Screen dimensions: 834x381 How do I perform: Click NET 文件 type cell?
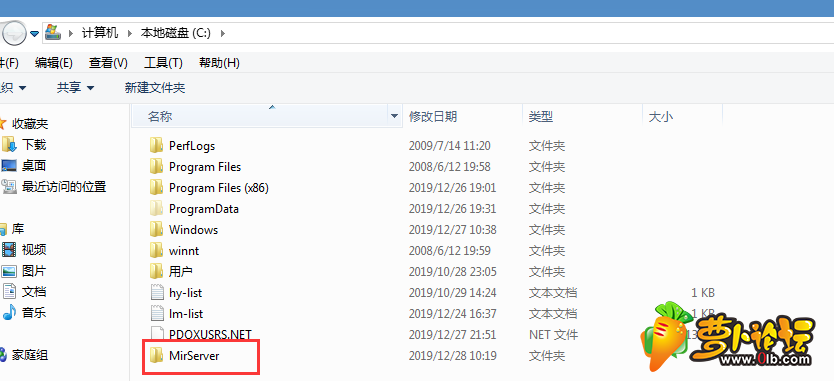[x=553, y=335]
